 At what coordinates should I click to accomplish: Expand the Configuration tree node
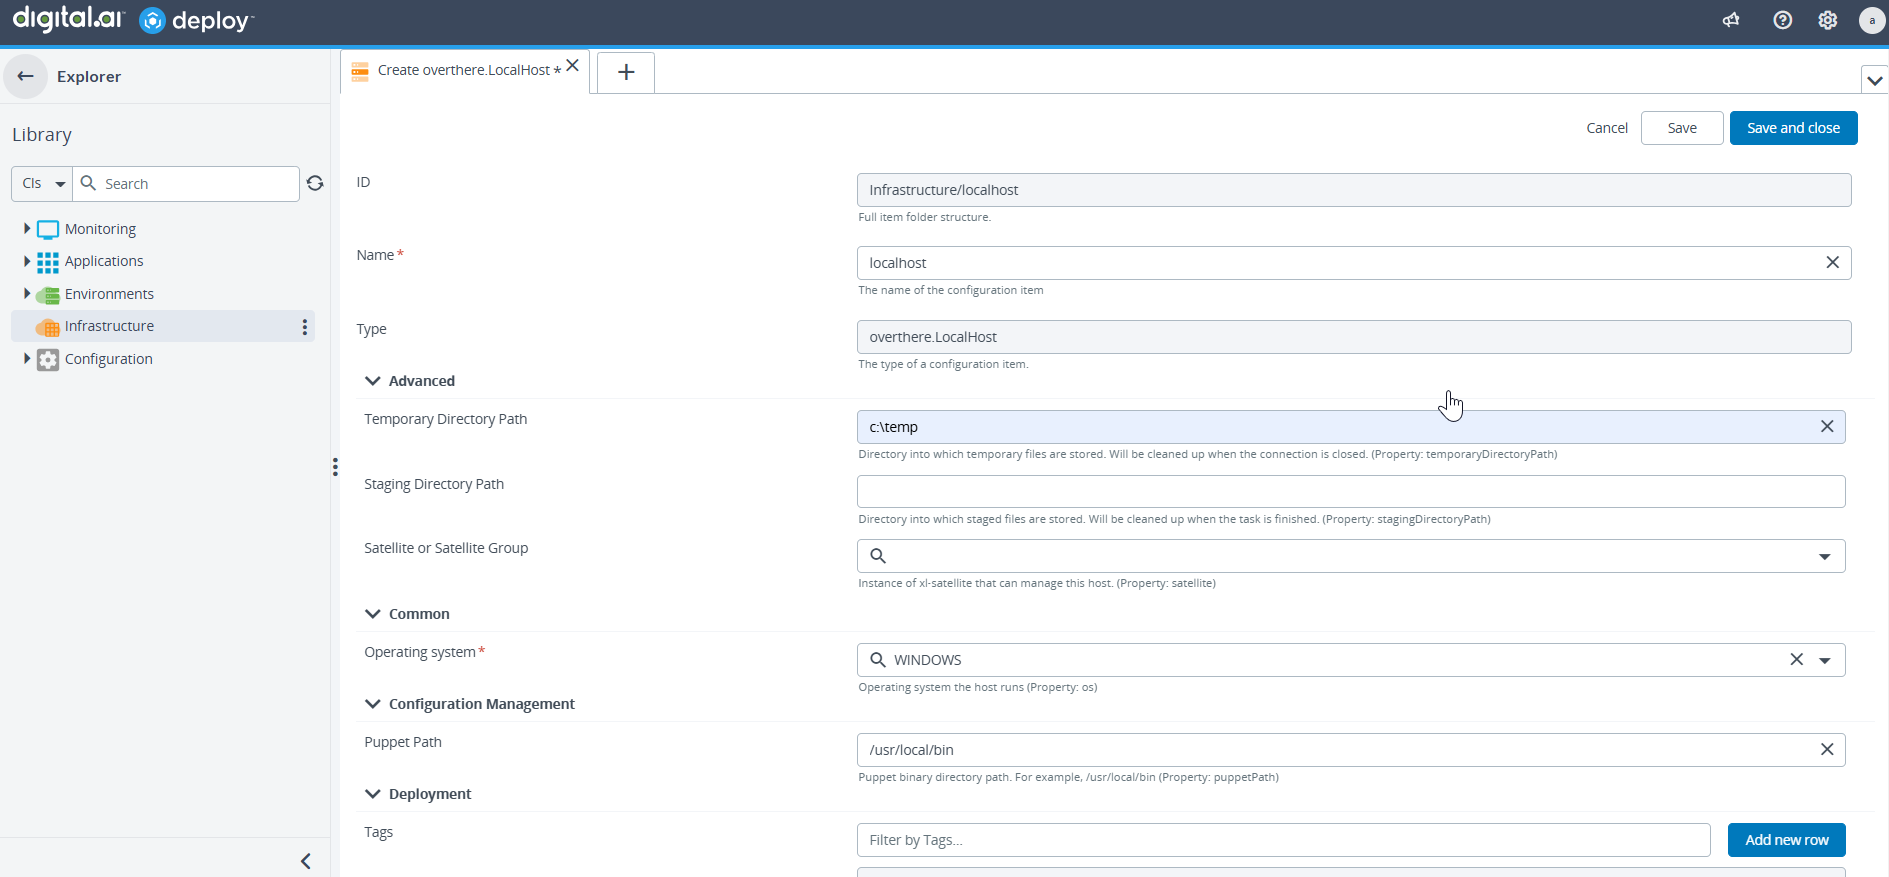tap(27, 359)
